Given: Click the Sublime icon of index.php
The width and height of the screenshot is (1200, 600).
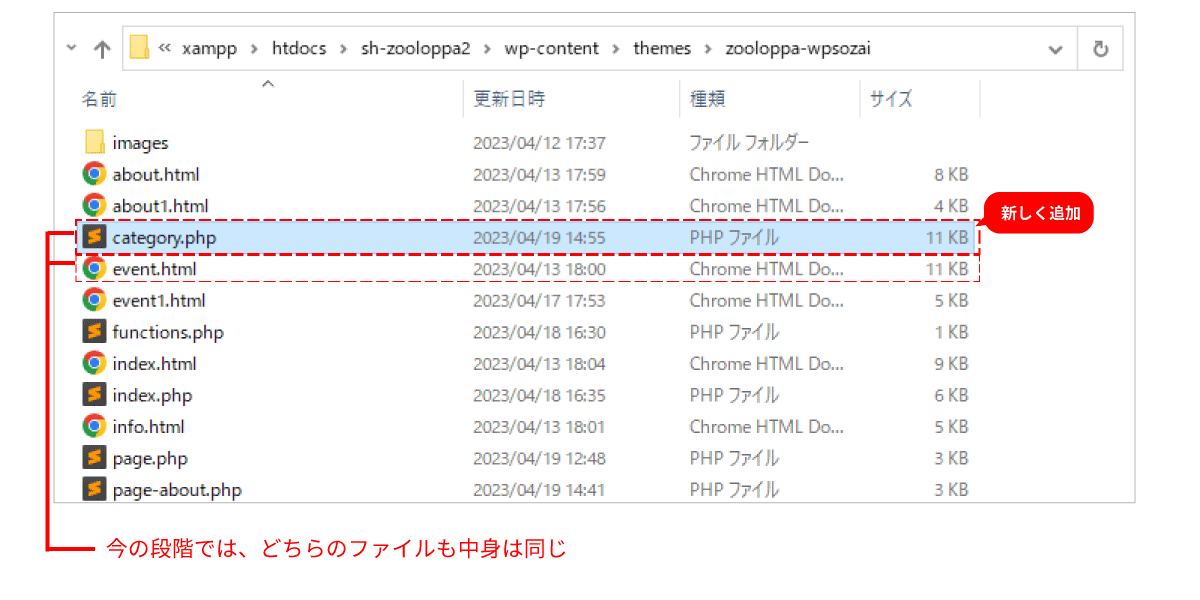Looking at the screenshot, I should point(94,395).
